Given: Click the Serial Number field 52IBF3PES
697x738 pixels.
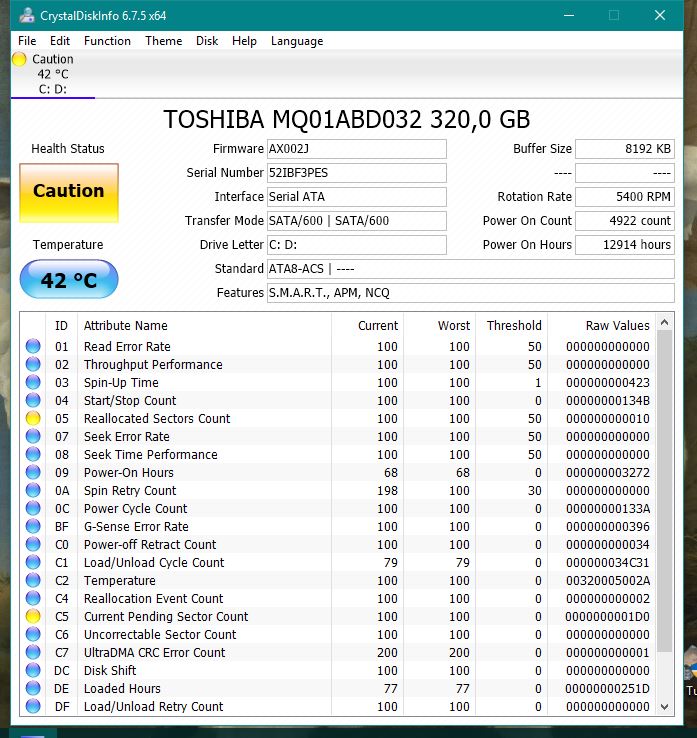Looking at the screenshot, I should pyautogui.click(x=357, y=173).
